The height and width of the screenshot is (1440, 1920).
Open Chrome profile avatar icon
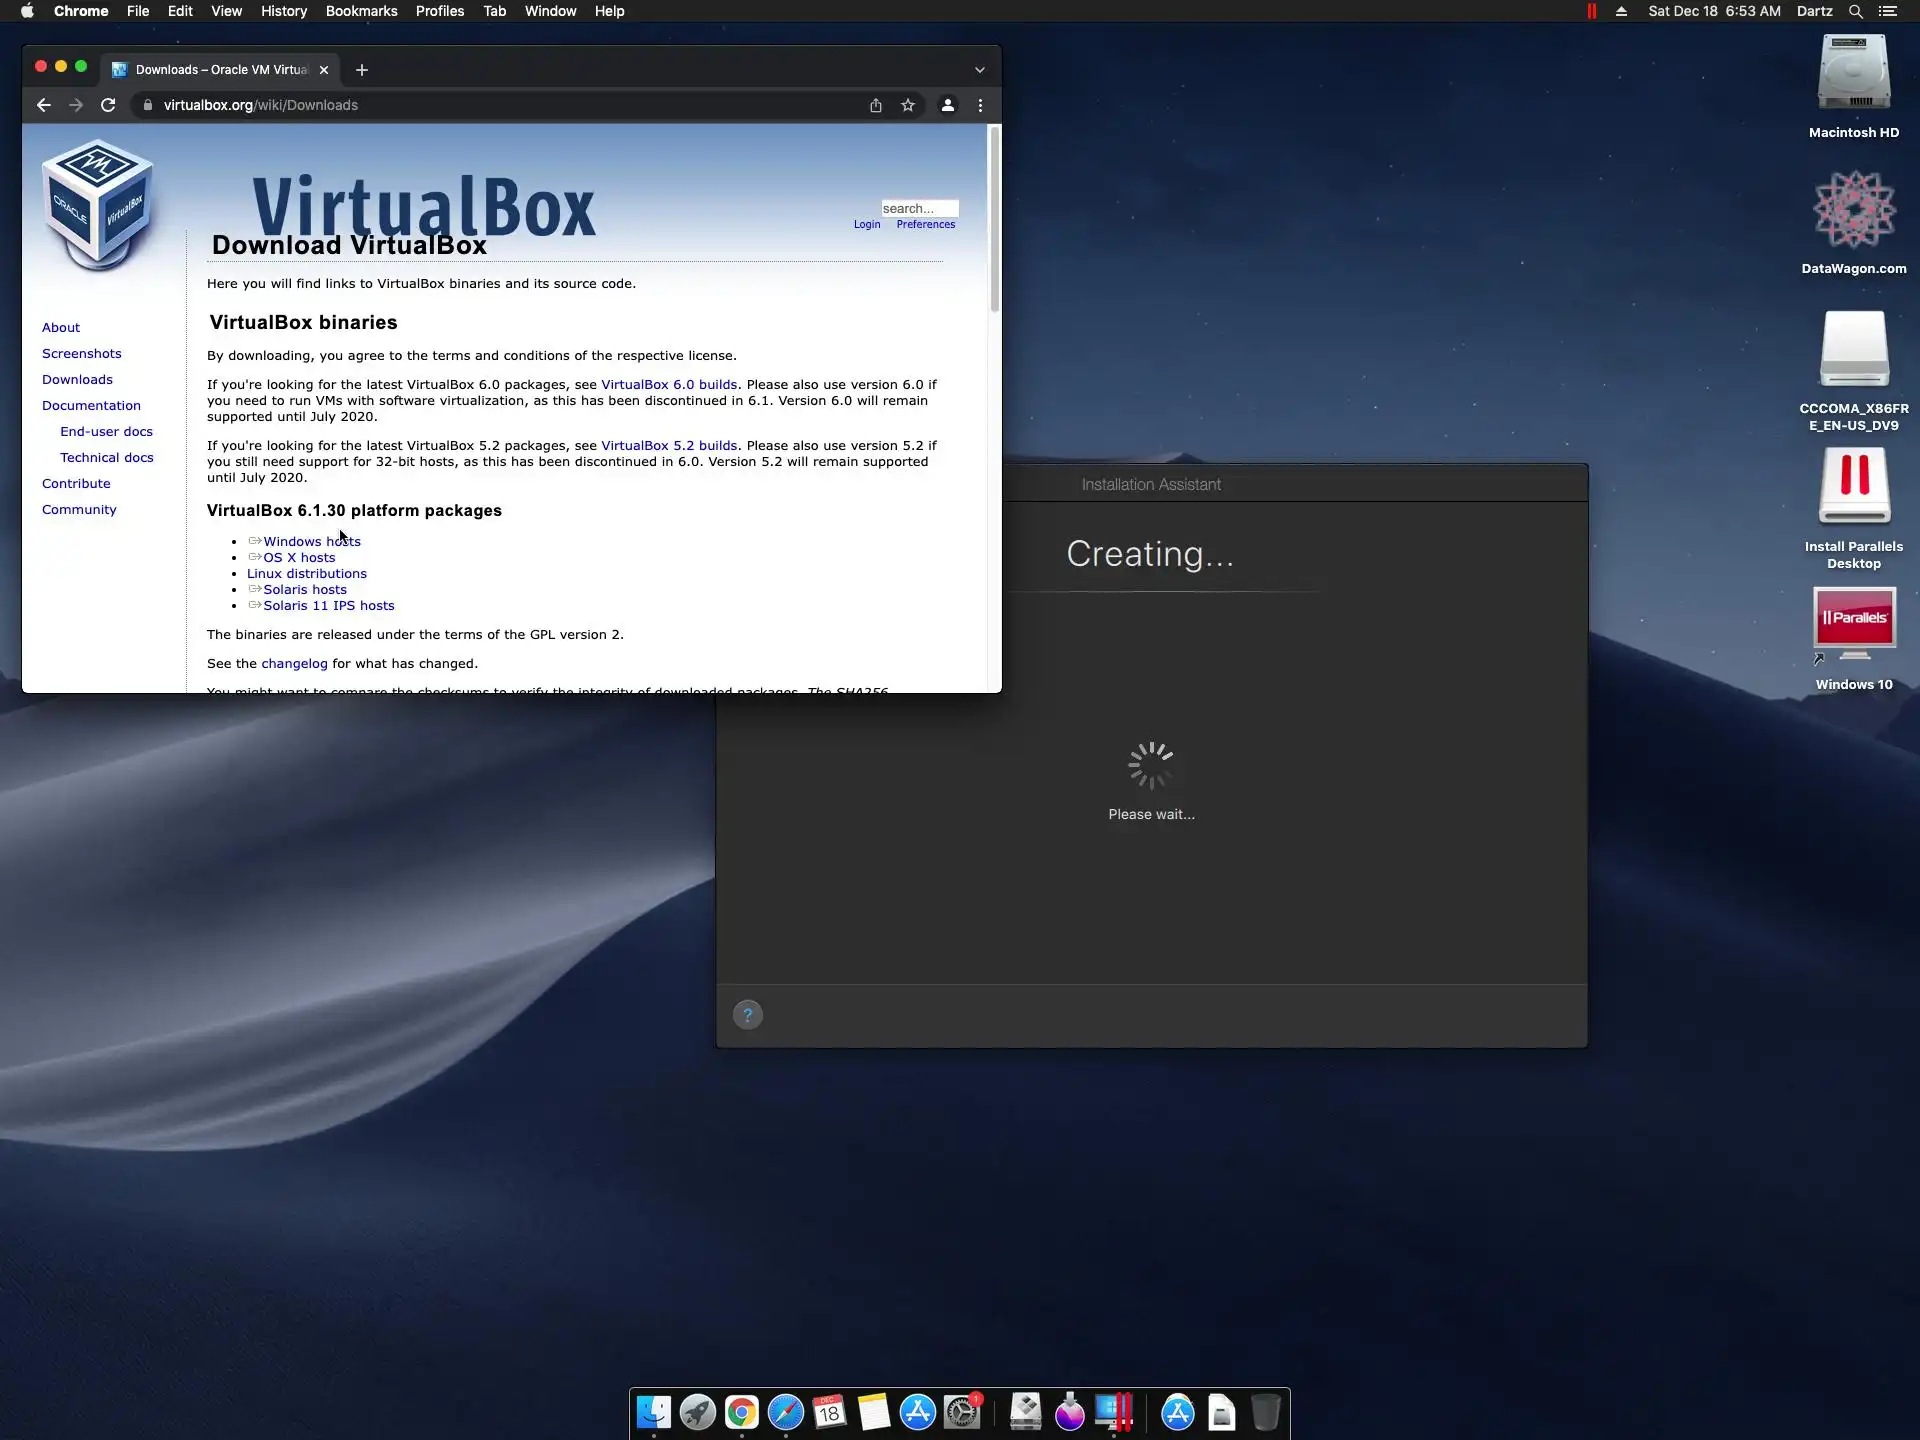click(947, 105)
